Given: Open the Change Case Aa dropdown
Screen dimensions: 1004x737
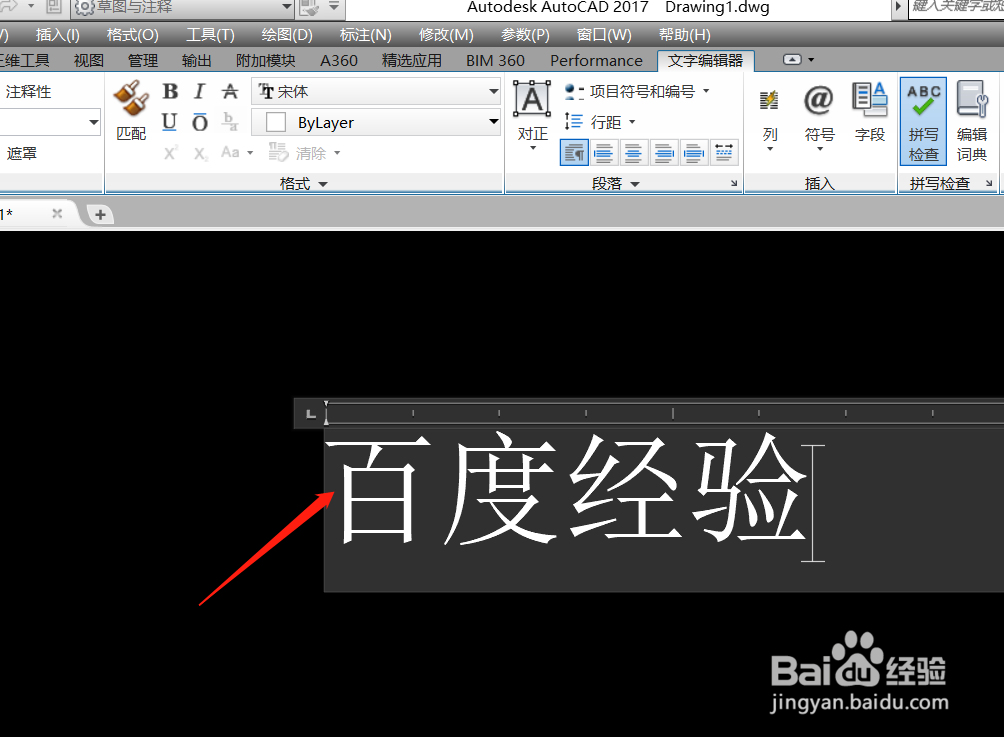Looking at the screenshot, I should [236, 153].
